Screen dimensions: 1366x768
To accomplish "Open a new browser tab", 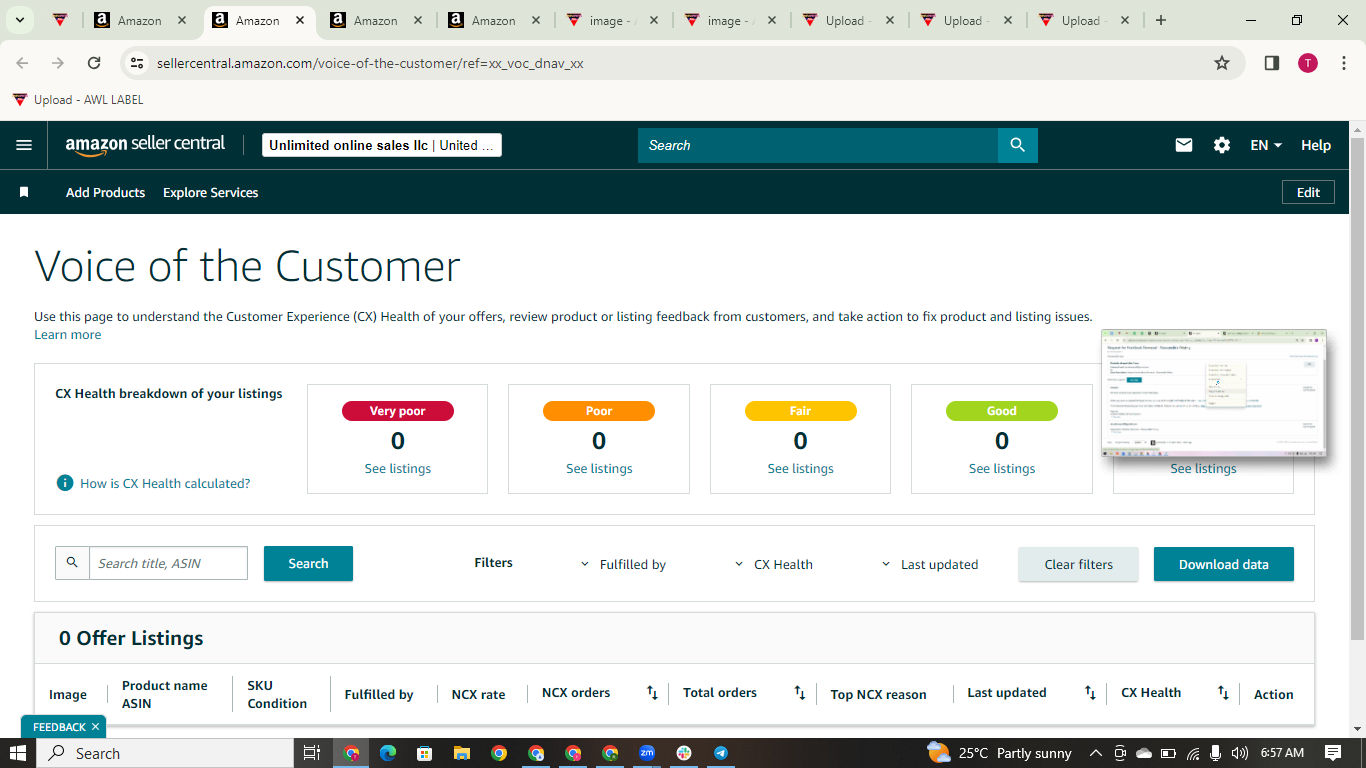I will 1161,20.
